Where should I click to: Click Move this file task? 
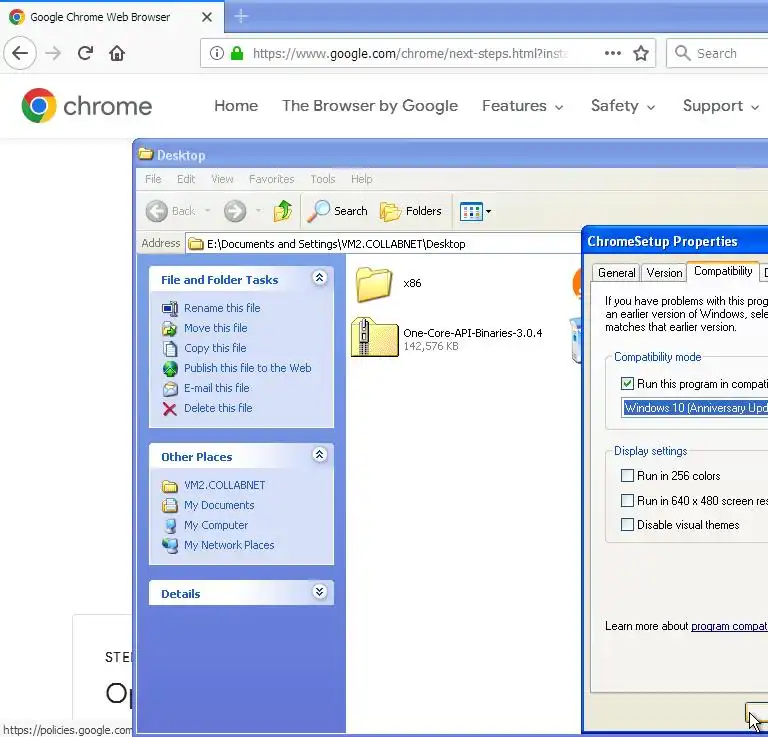[x=216, y=328]
